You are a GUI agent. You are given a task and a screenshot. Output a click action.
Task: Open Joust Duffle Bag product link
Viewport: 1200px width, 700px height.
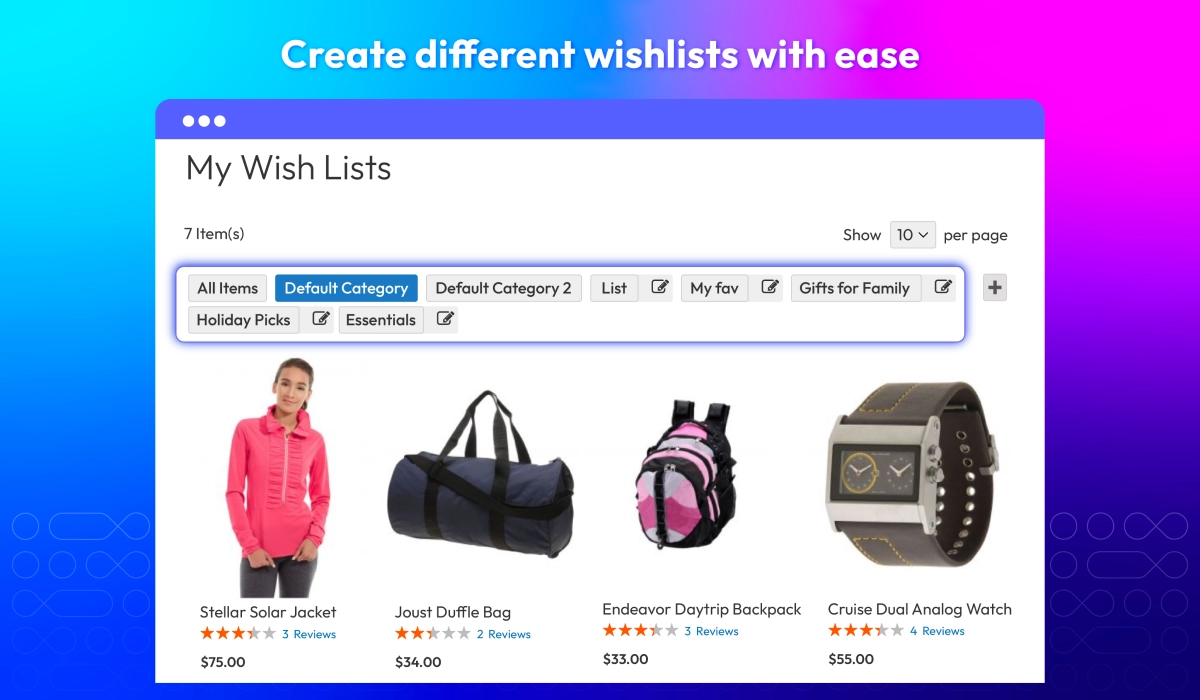coord(453,612)
